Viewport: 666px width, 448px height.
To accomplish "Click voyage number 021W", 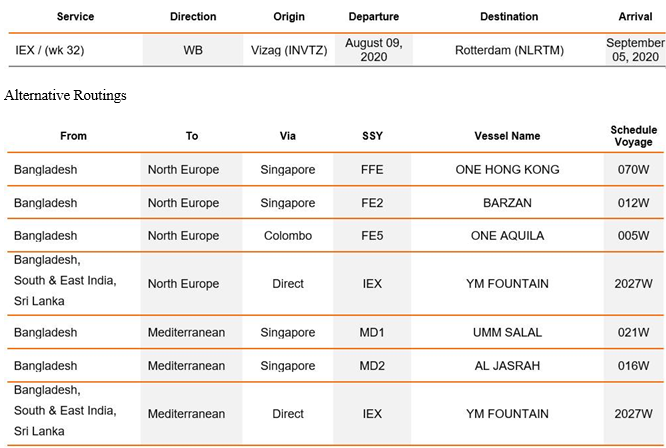I will coord(633,332).
